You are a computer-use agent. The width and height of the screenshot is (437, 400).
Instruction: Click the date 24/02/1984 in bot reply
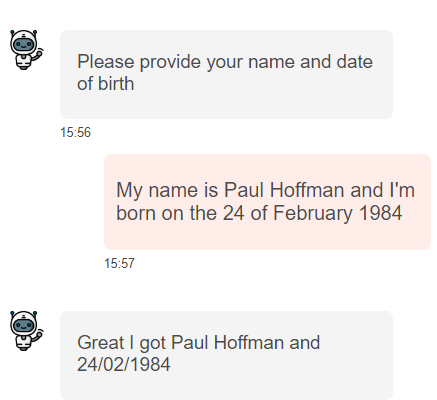pyautogui.click(x=124, y=364)
